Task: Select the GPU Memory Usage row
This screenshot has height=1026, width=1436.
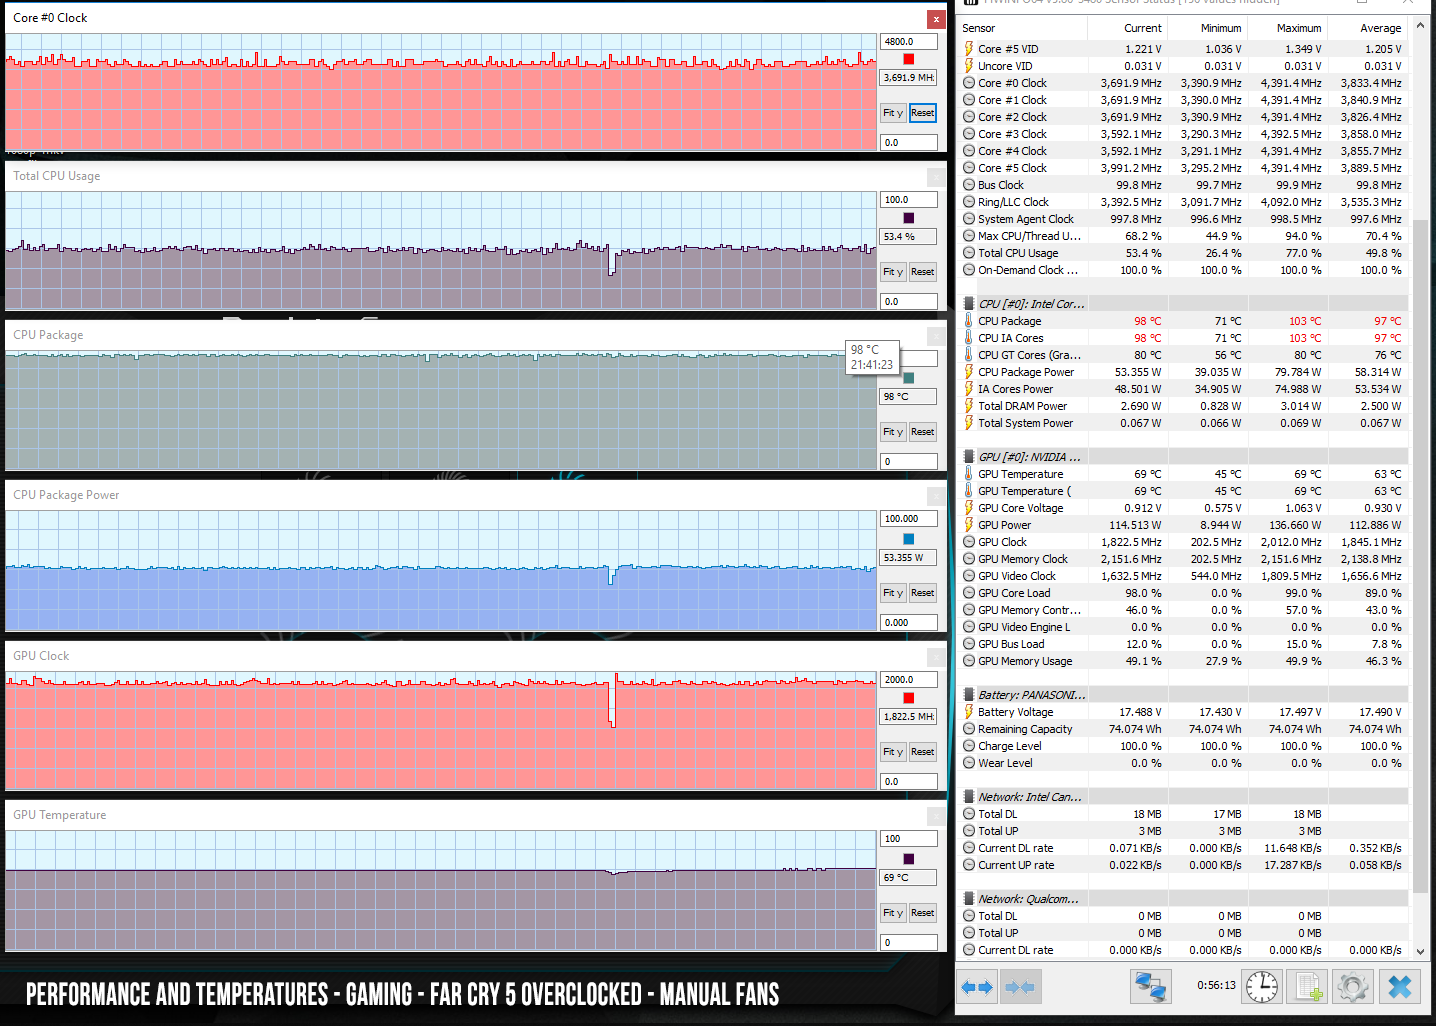Action: tap(1184, 661)
